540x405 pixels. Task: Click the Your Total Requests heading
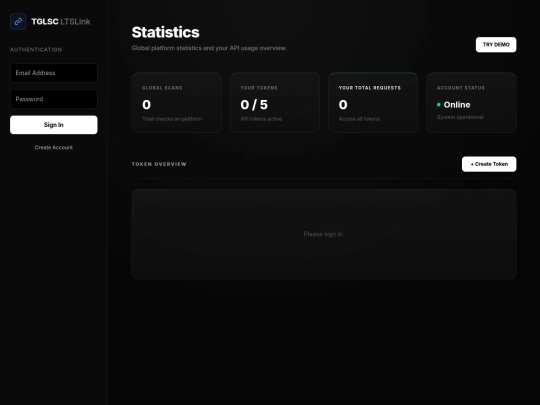click(x=370, y=88)
